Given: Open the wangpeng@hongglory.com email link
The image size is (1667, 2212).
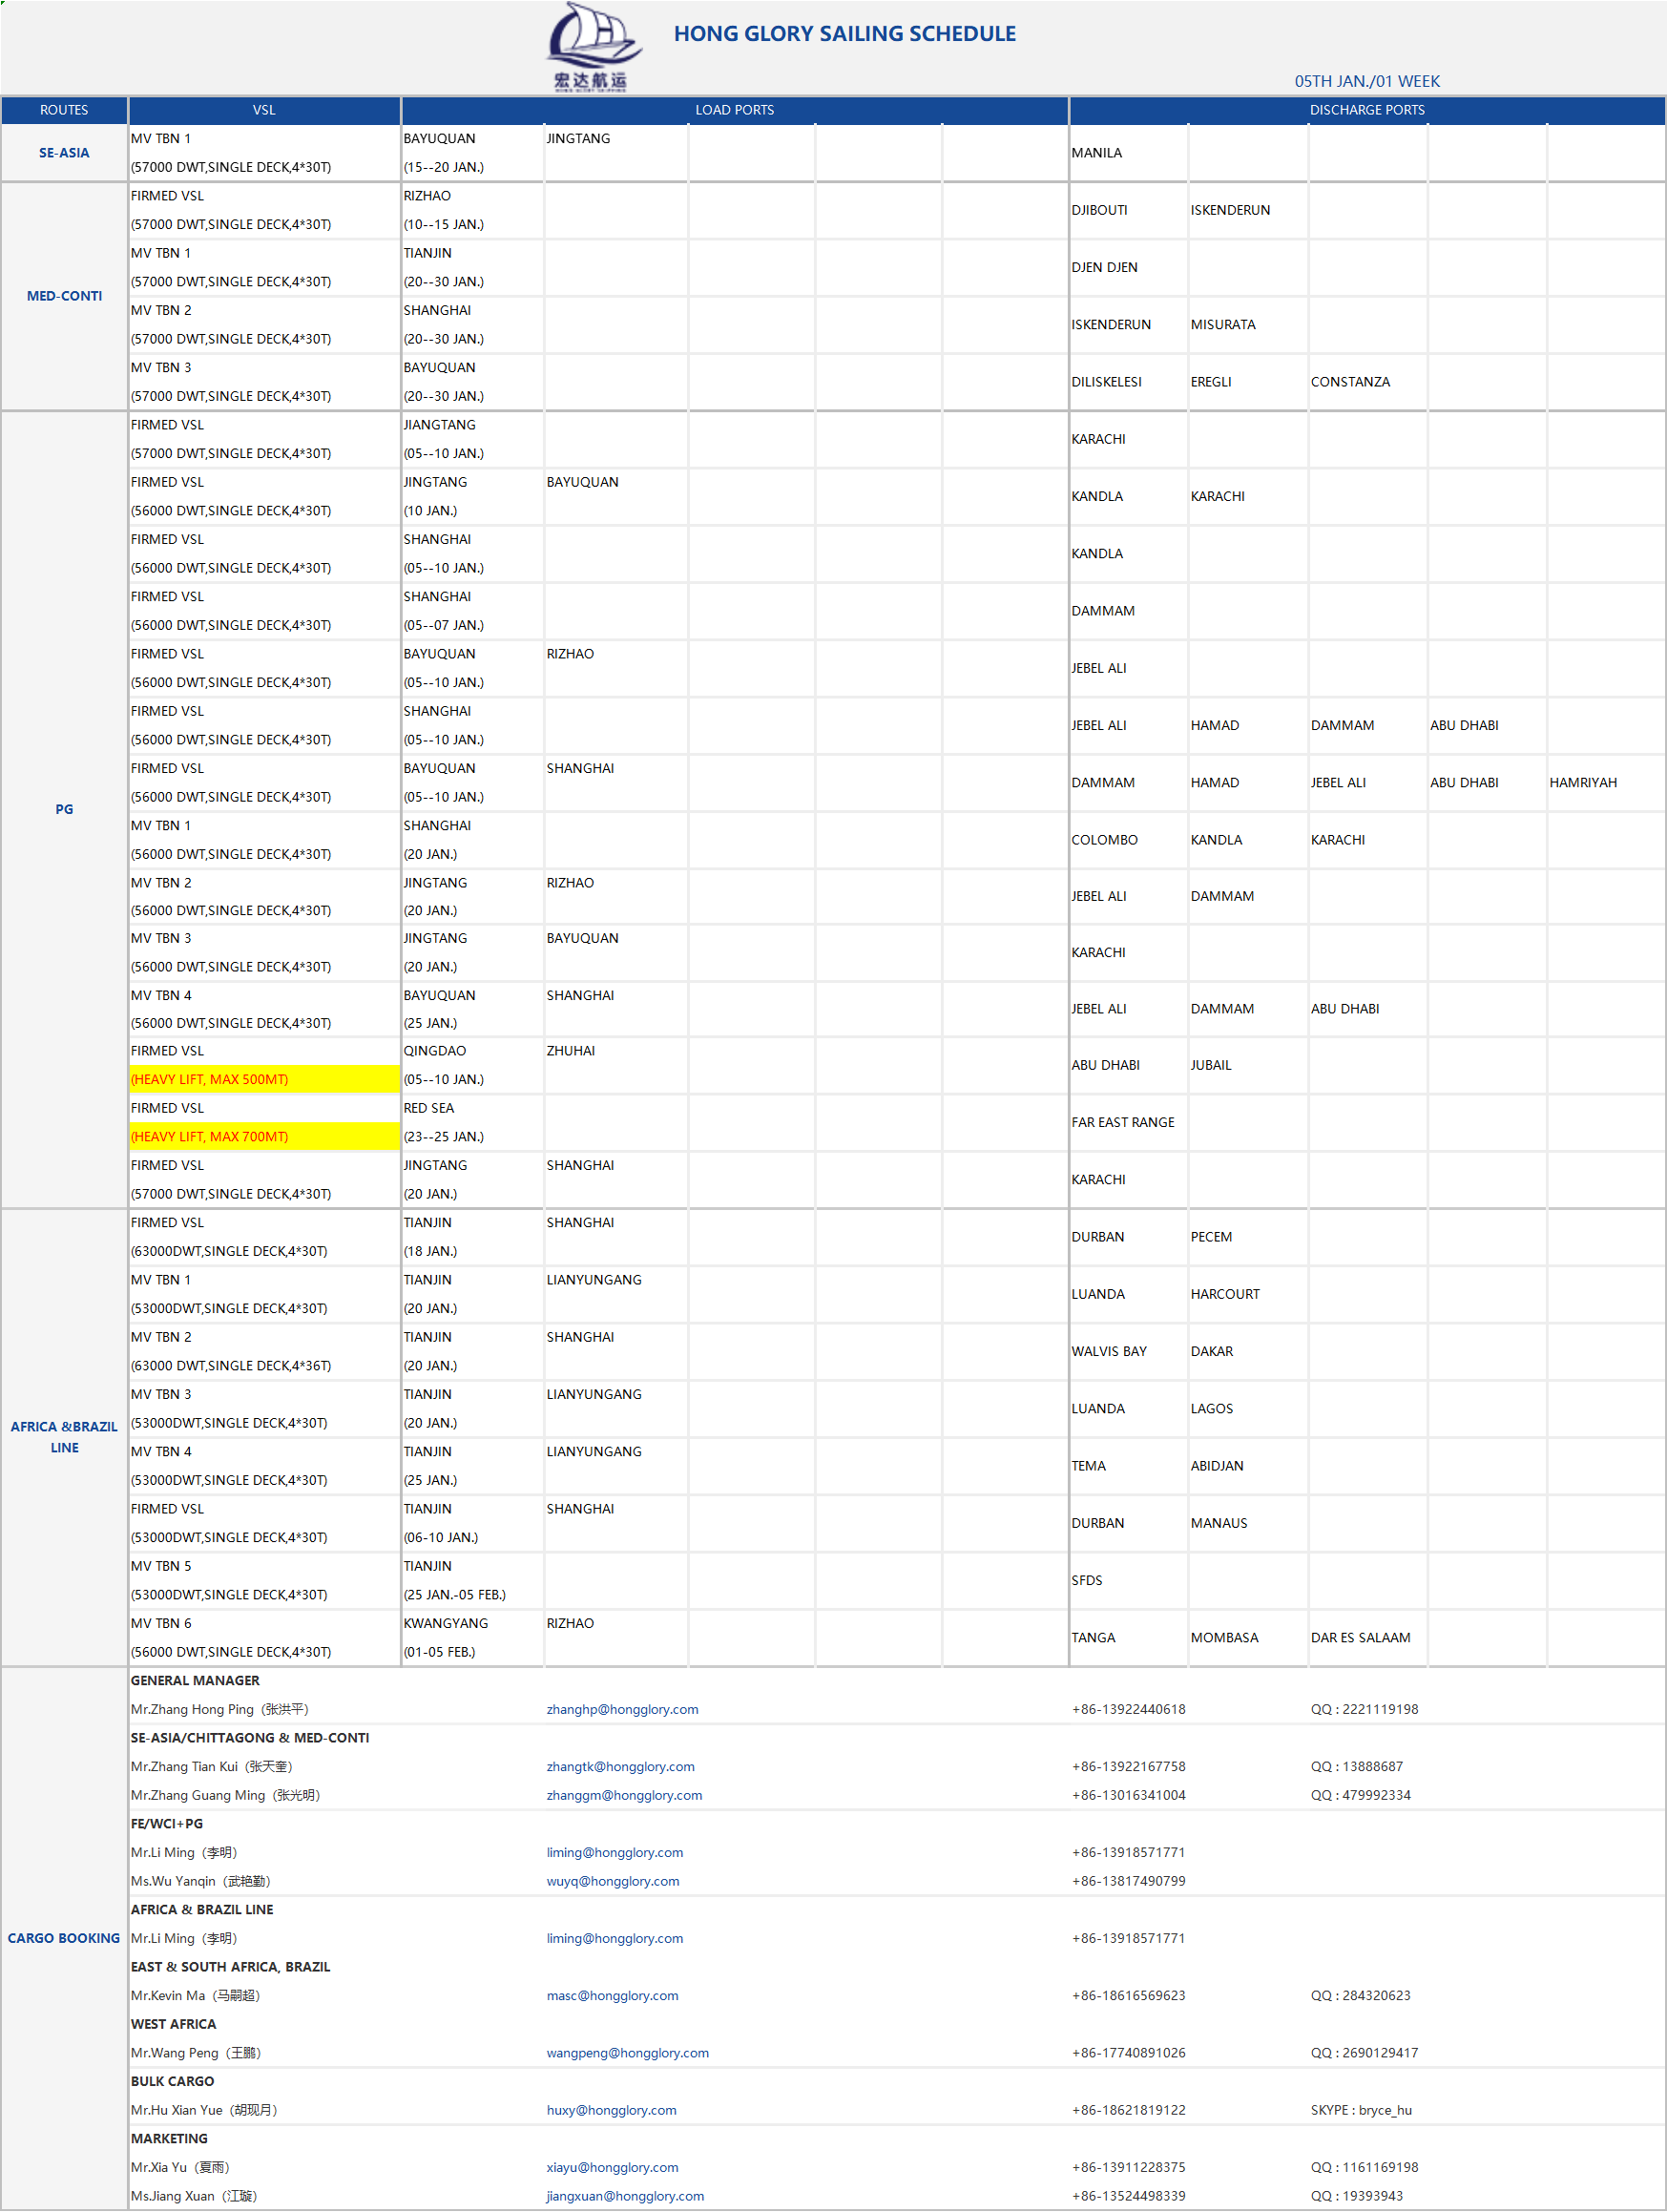Looking at the screenshot, I should click(x=627, y=2052).
